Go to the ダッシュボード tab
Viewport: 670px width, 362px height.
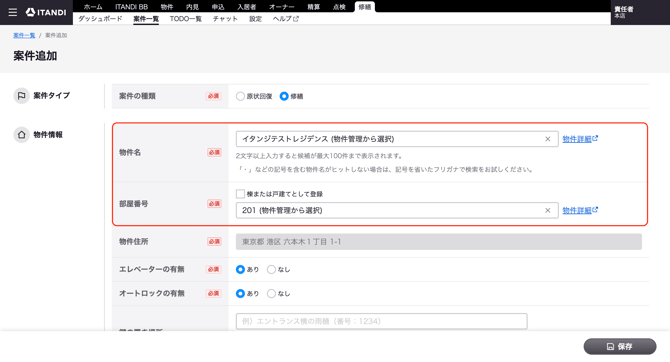click(100, 19)
